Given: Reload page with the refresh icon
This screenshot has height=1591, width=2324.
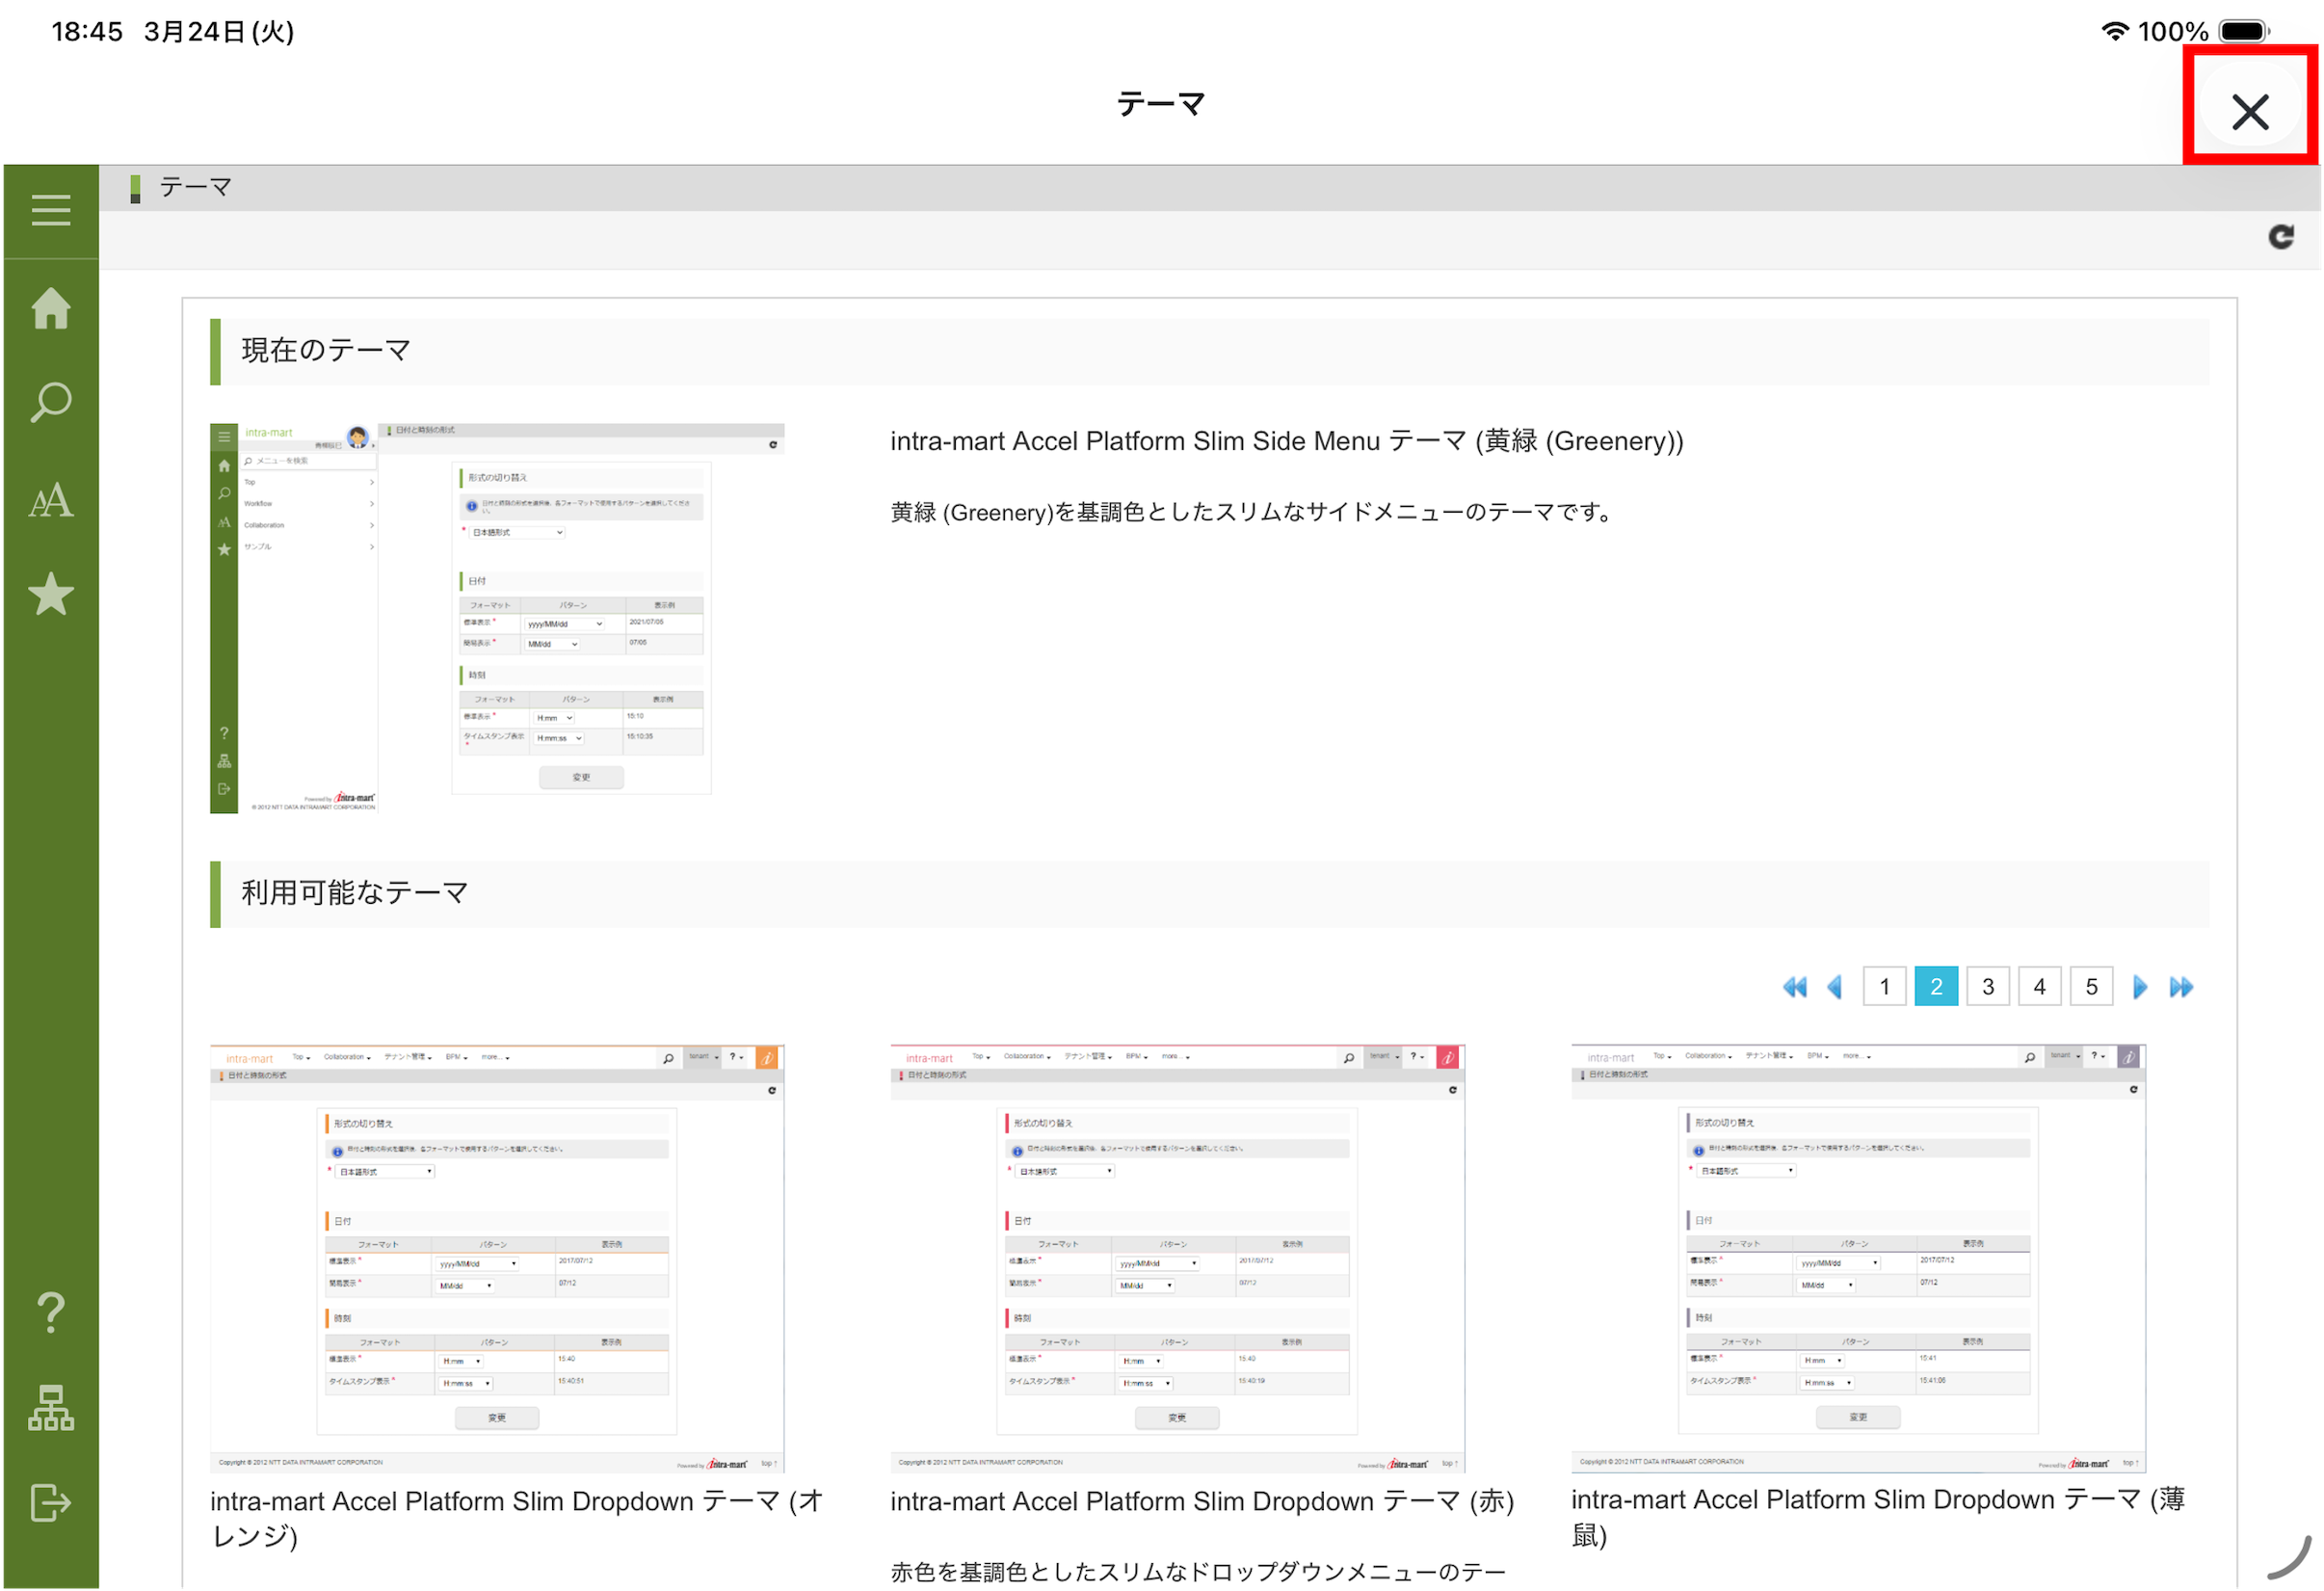Looking at the screenshot, I should click(2281, 237).
